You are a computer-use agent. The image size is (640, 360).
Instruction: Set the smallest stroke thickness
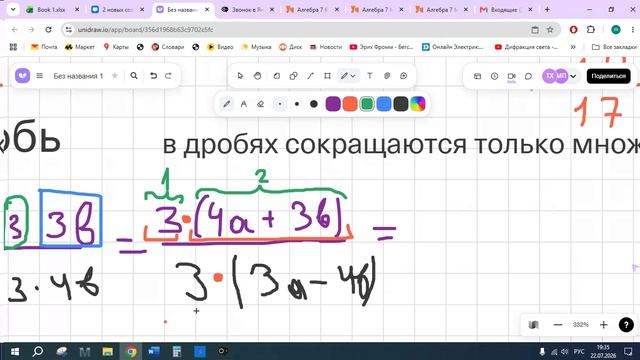point(280,104)
